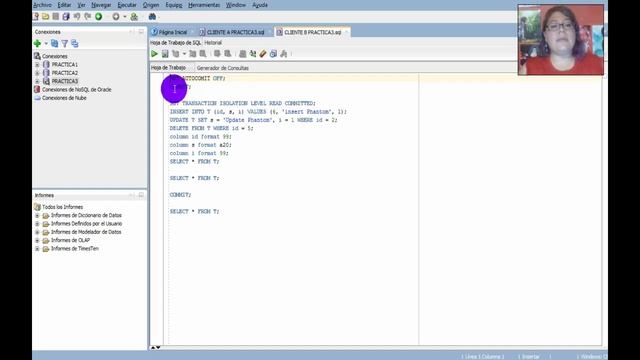Image resolution: width=640 pixels, height=360 pixels.
Task: Open the Forward navigation dropdown arrow
Action: point(124,17)
